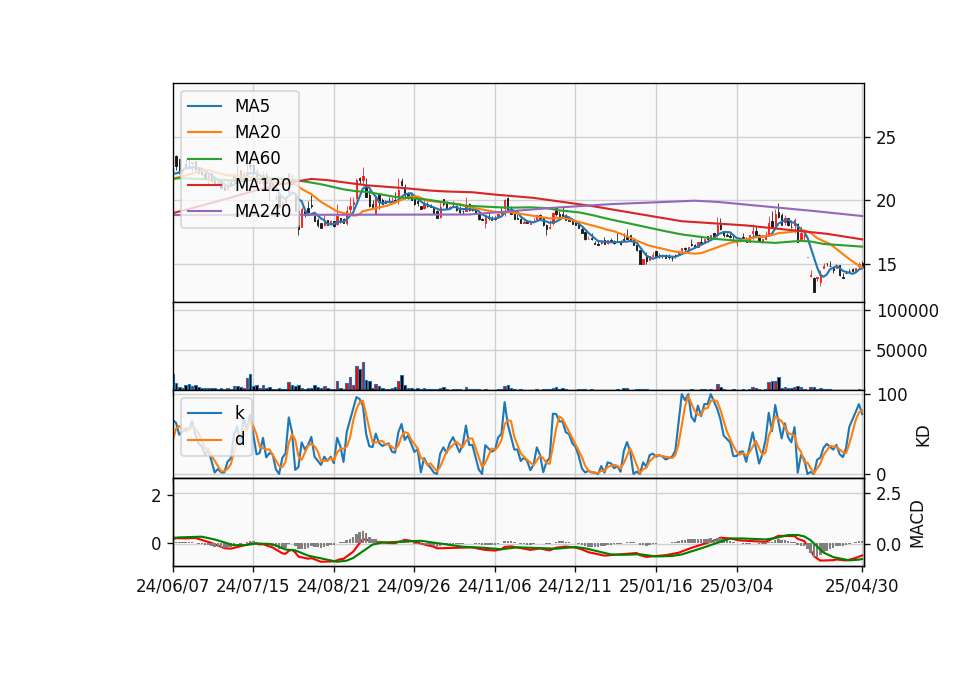Click the MA20 legend label
960x690 pixels.
257,132
